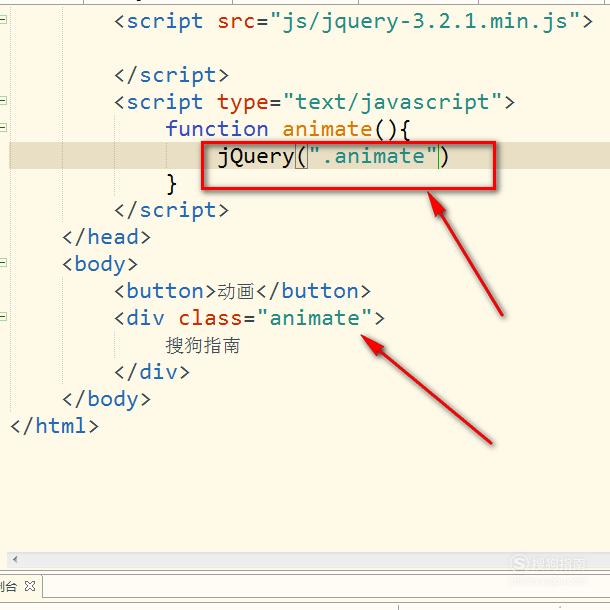The width and height of the screenshot is (610, 610).
Task: Place cursor on the word jQuery
Action: (256, 156)
